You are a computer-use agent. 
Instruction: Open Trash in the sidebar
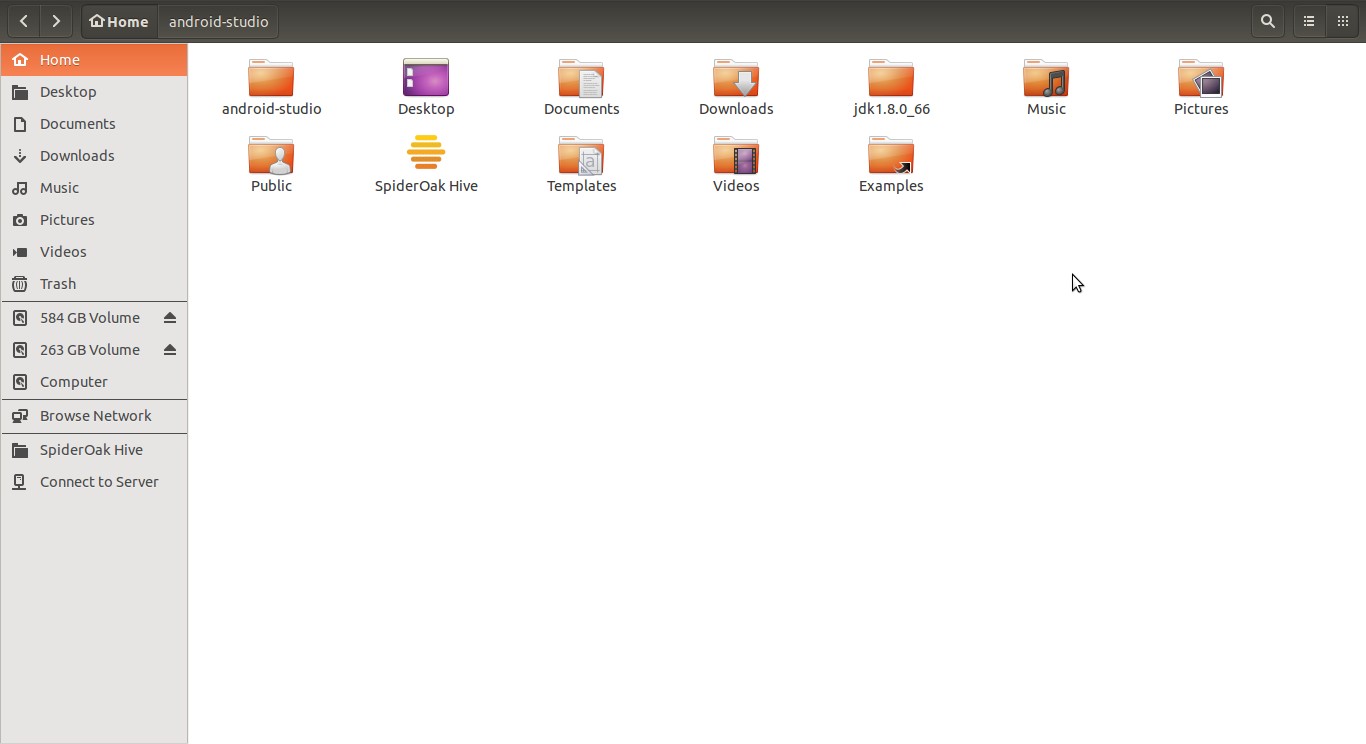tap(94, 284)
